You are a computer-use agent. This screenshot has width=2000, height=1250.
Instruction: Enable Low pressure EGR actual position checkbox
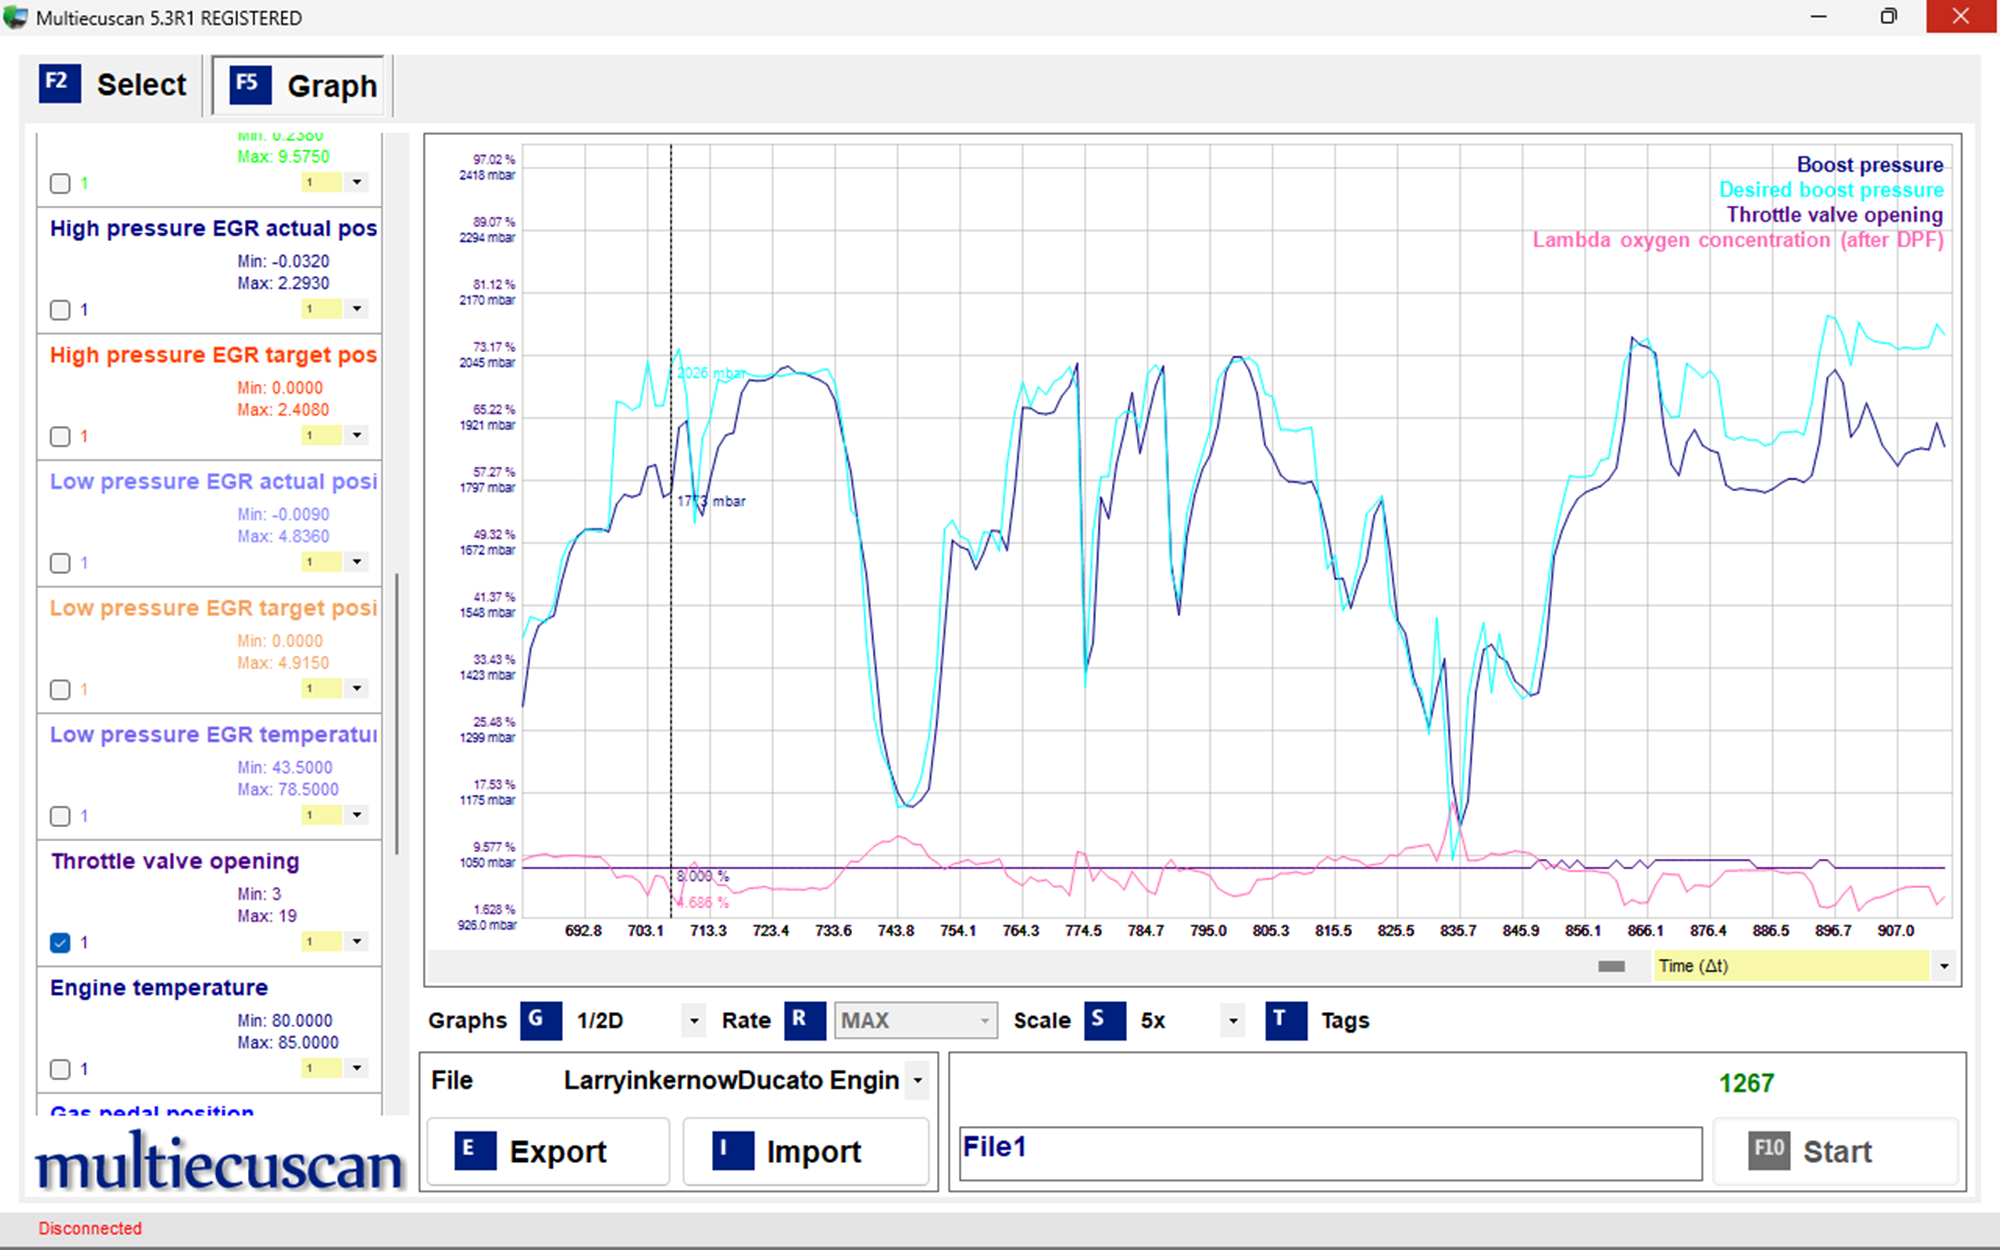(60, 563)
